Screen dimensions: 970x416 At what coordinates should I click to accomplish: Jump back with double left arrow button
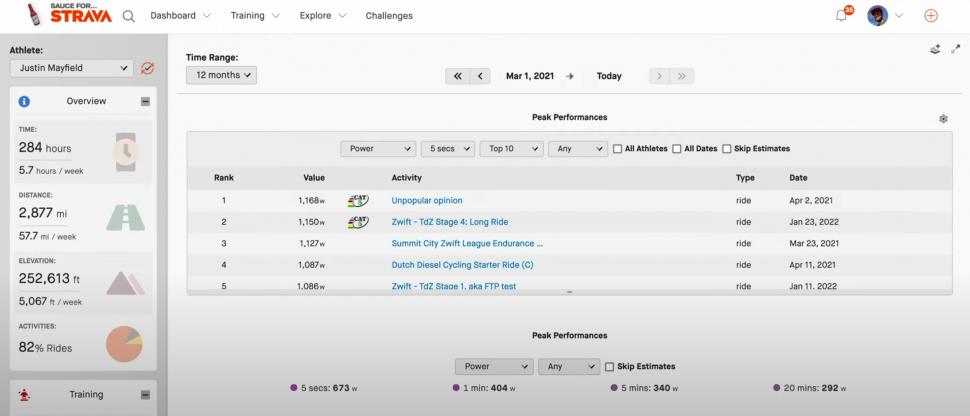tap(457, 76)
